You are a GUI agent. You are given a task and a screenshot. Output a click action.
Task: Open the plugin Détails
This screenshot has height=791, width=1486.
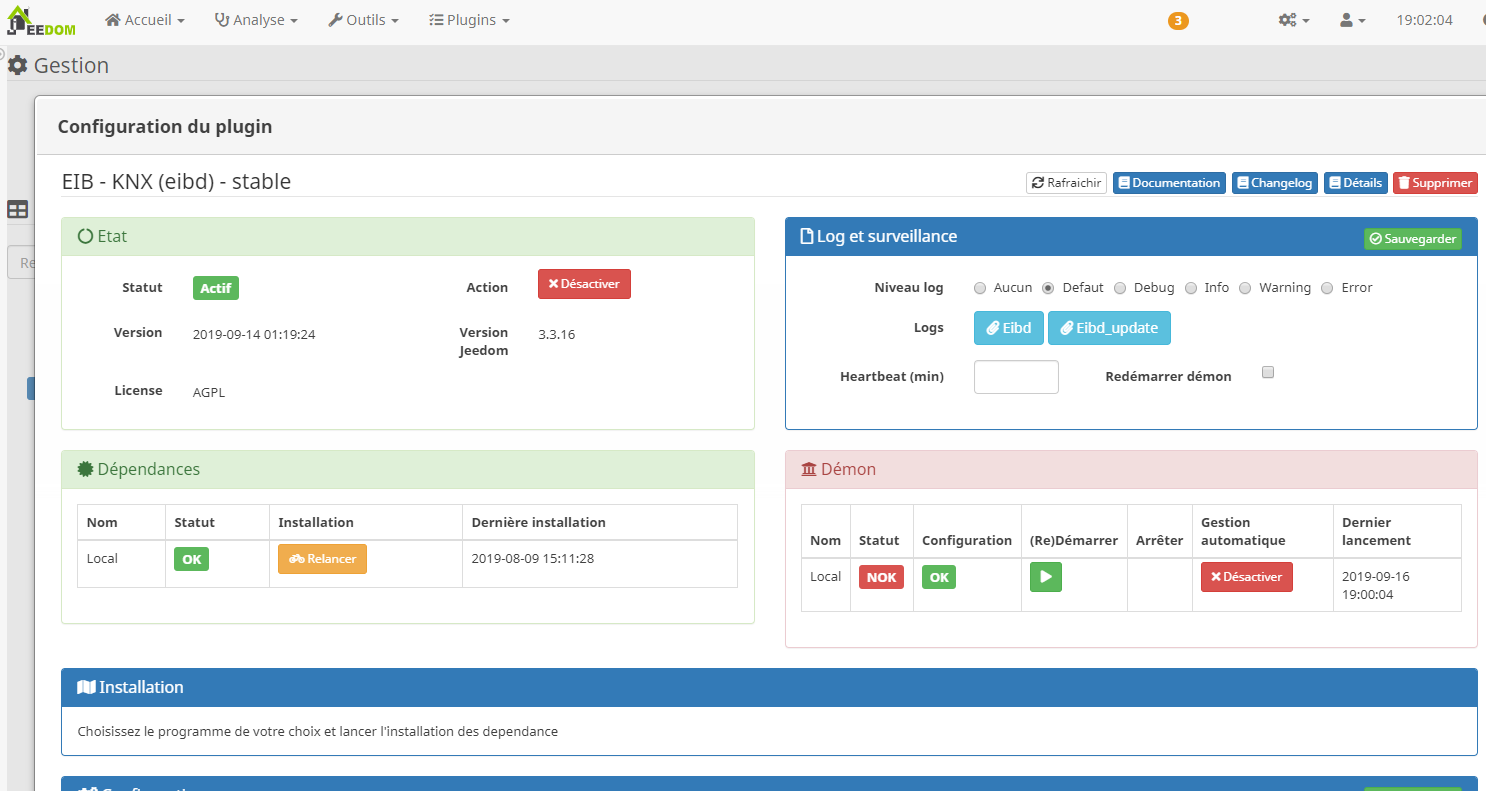point(1355,183)
